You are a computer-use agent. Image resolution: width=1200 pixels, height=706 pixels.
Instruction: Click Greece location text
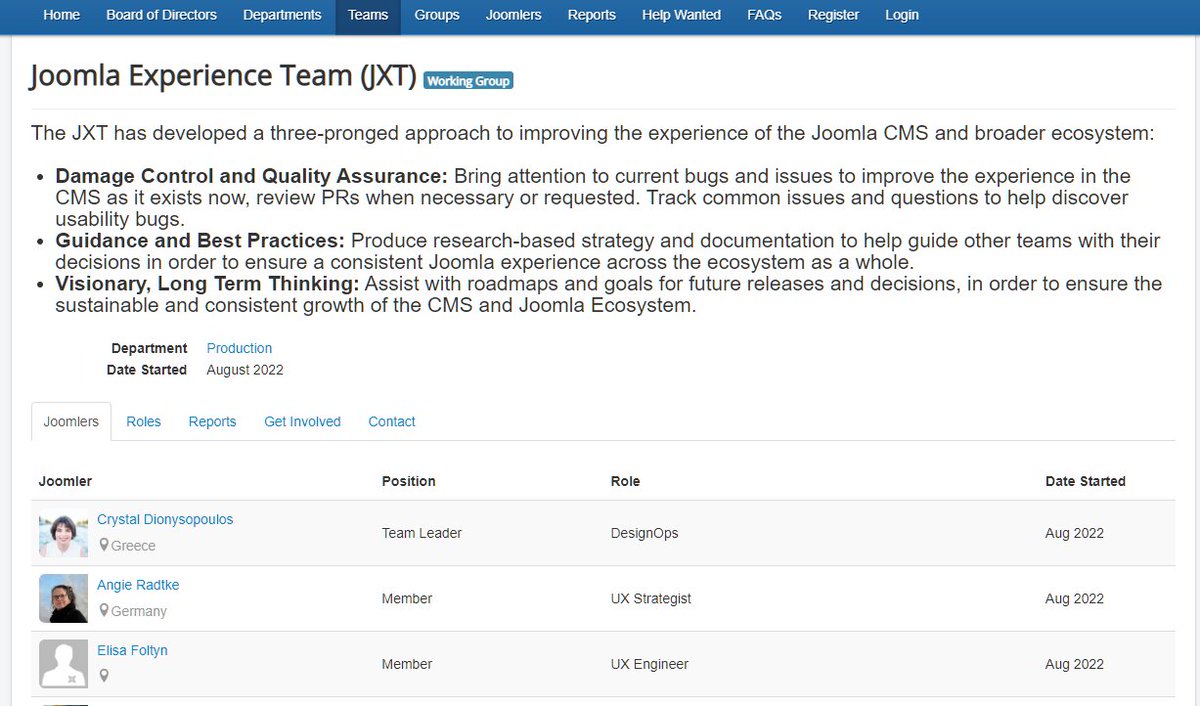pos(133,546)
